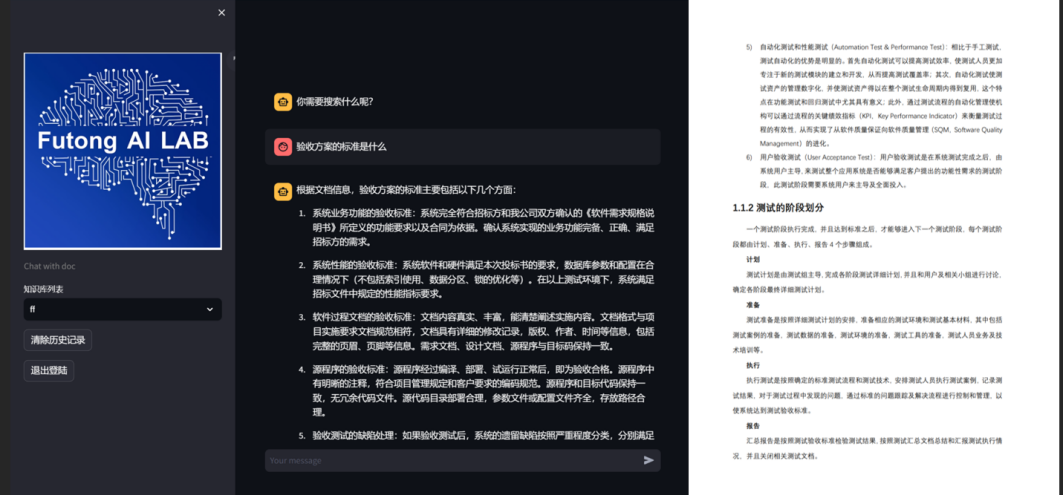Click the greeting message 你需要搜索什么呢
The image size is (1063, 495).
pos(334,102)
